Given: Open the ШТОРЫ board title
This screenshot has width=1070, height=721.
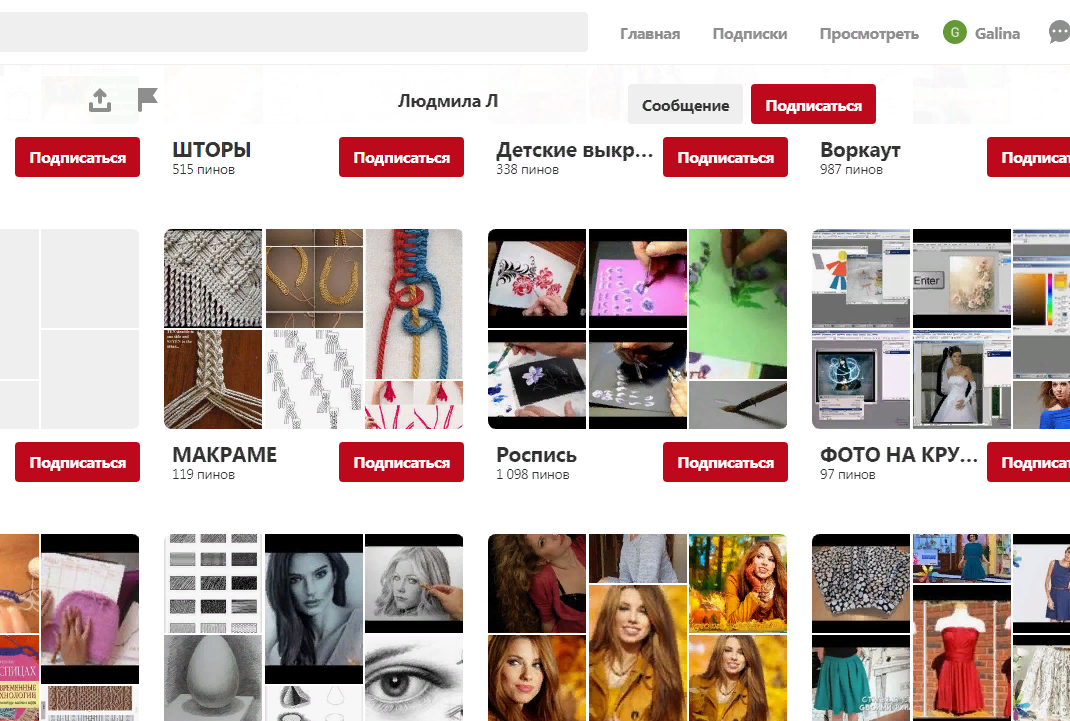Looking at the screenshot, I should click(212, 149).
